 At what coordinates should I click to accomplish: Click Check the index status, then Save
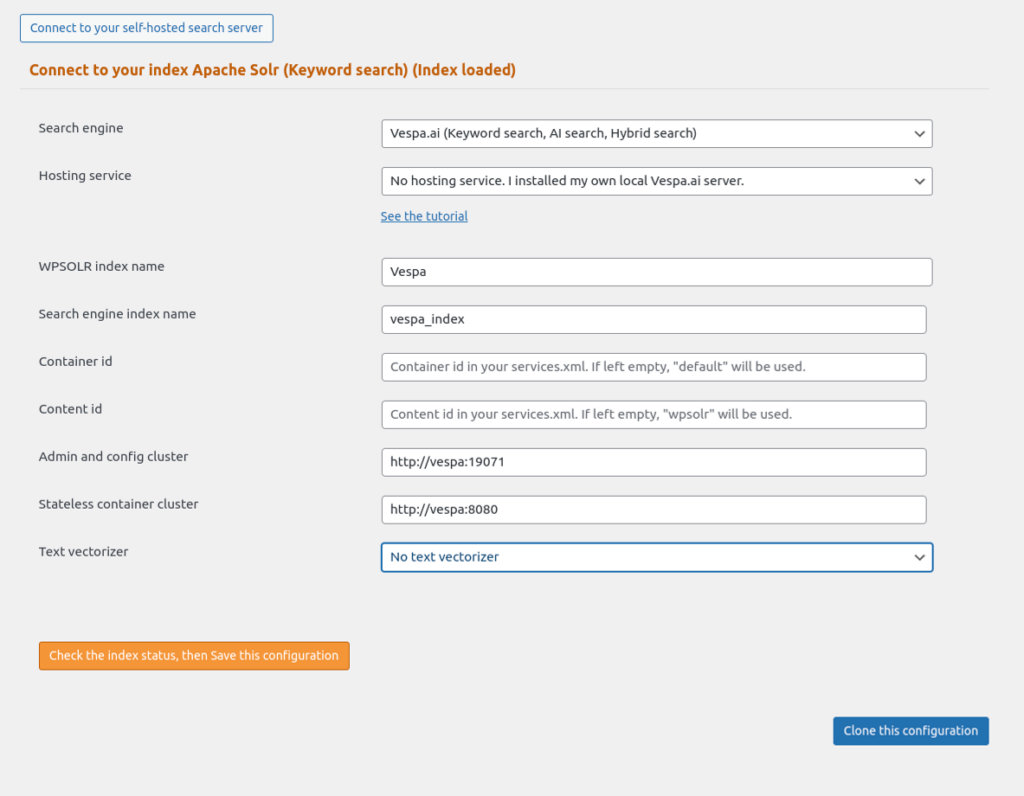pos(194,656)
